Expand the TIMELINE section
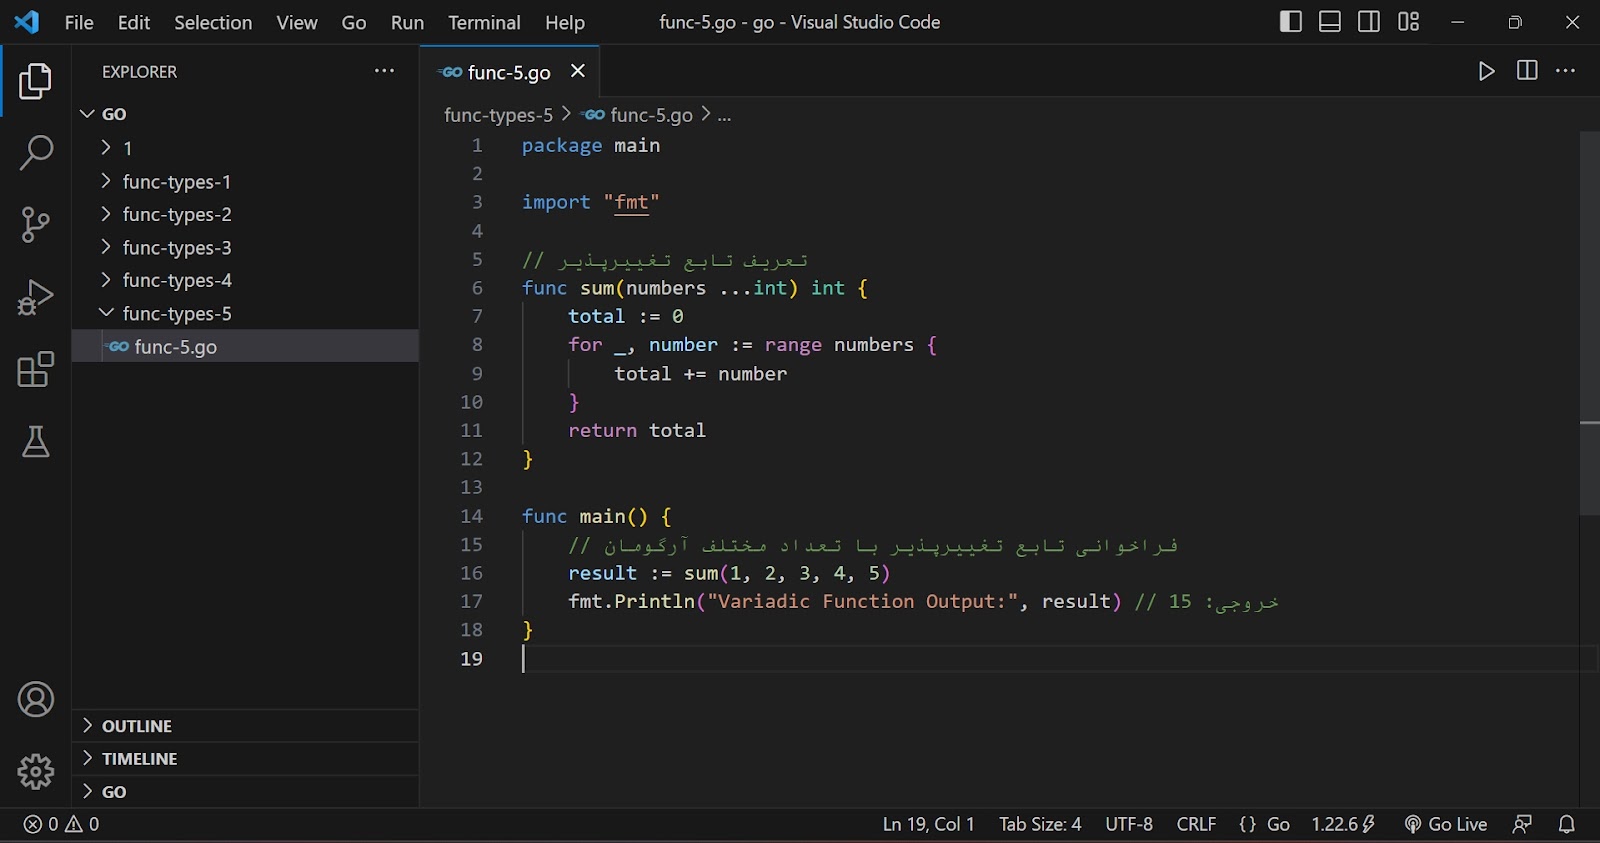Viewport: 1600px width, 843px height. 245,759
